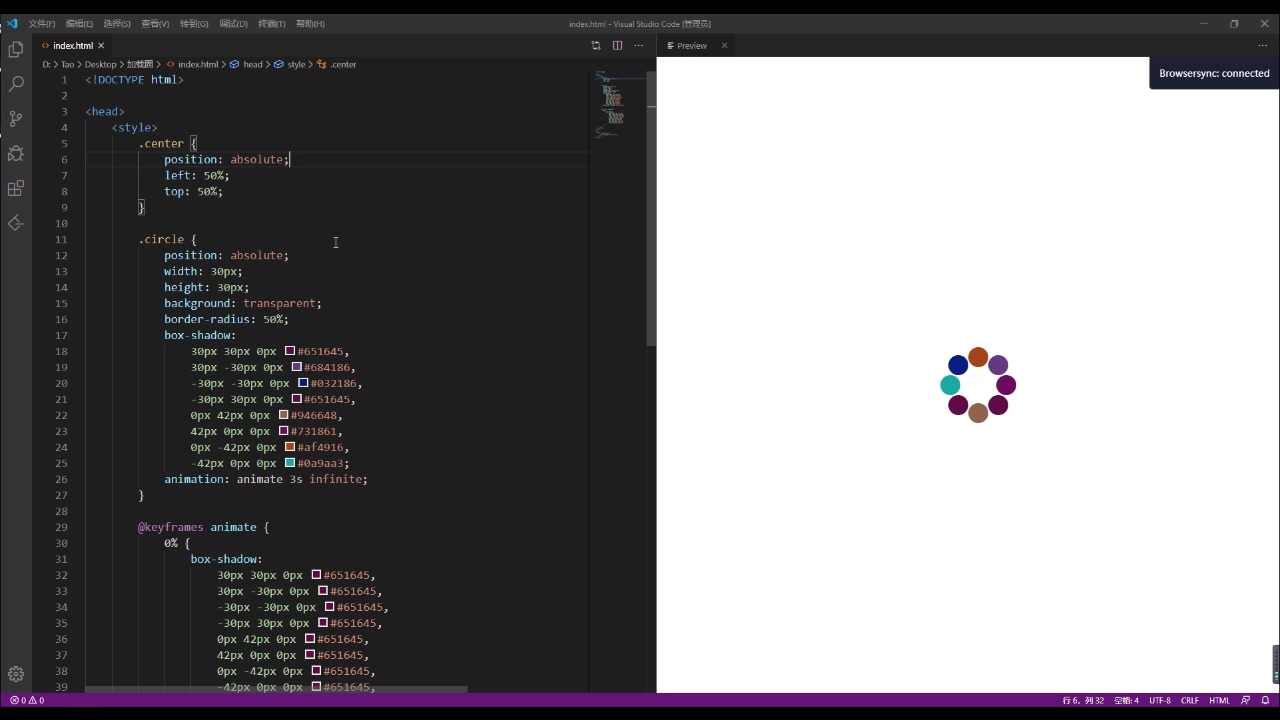Close the index.html editor tab
This screenshot has height=720, width=1280.
click(101, 45)
